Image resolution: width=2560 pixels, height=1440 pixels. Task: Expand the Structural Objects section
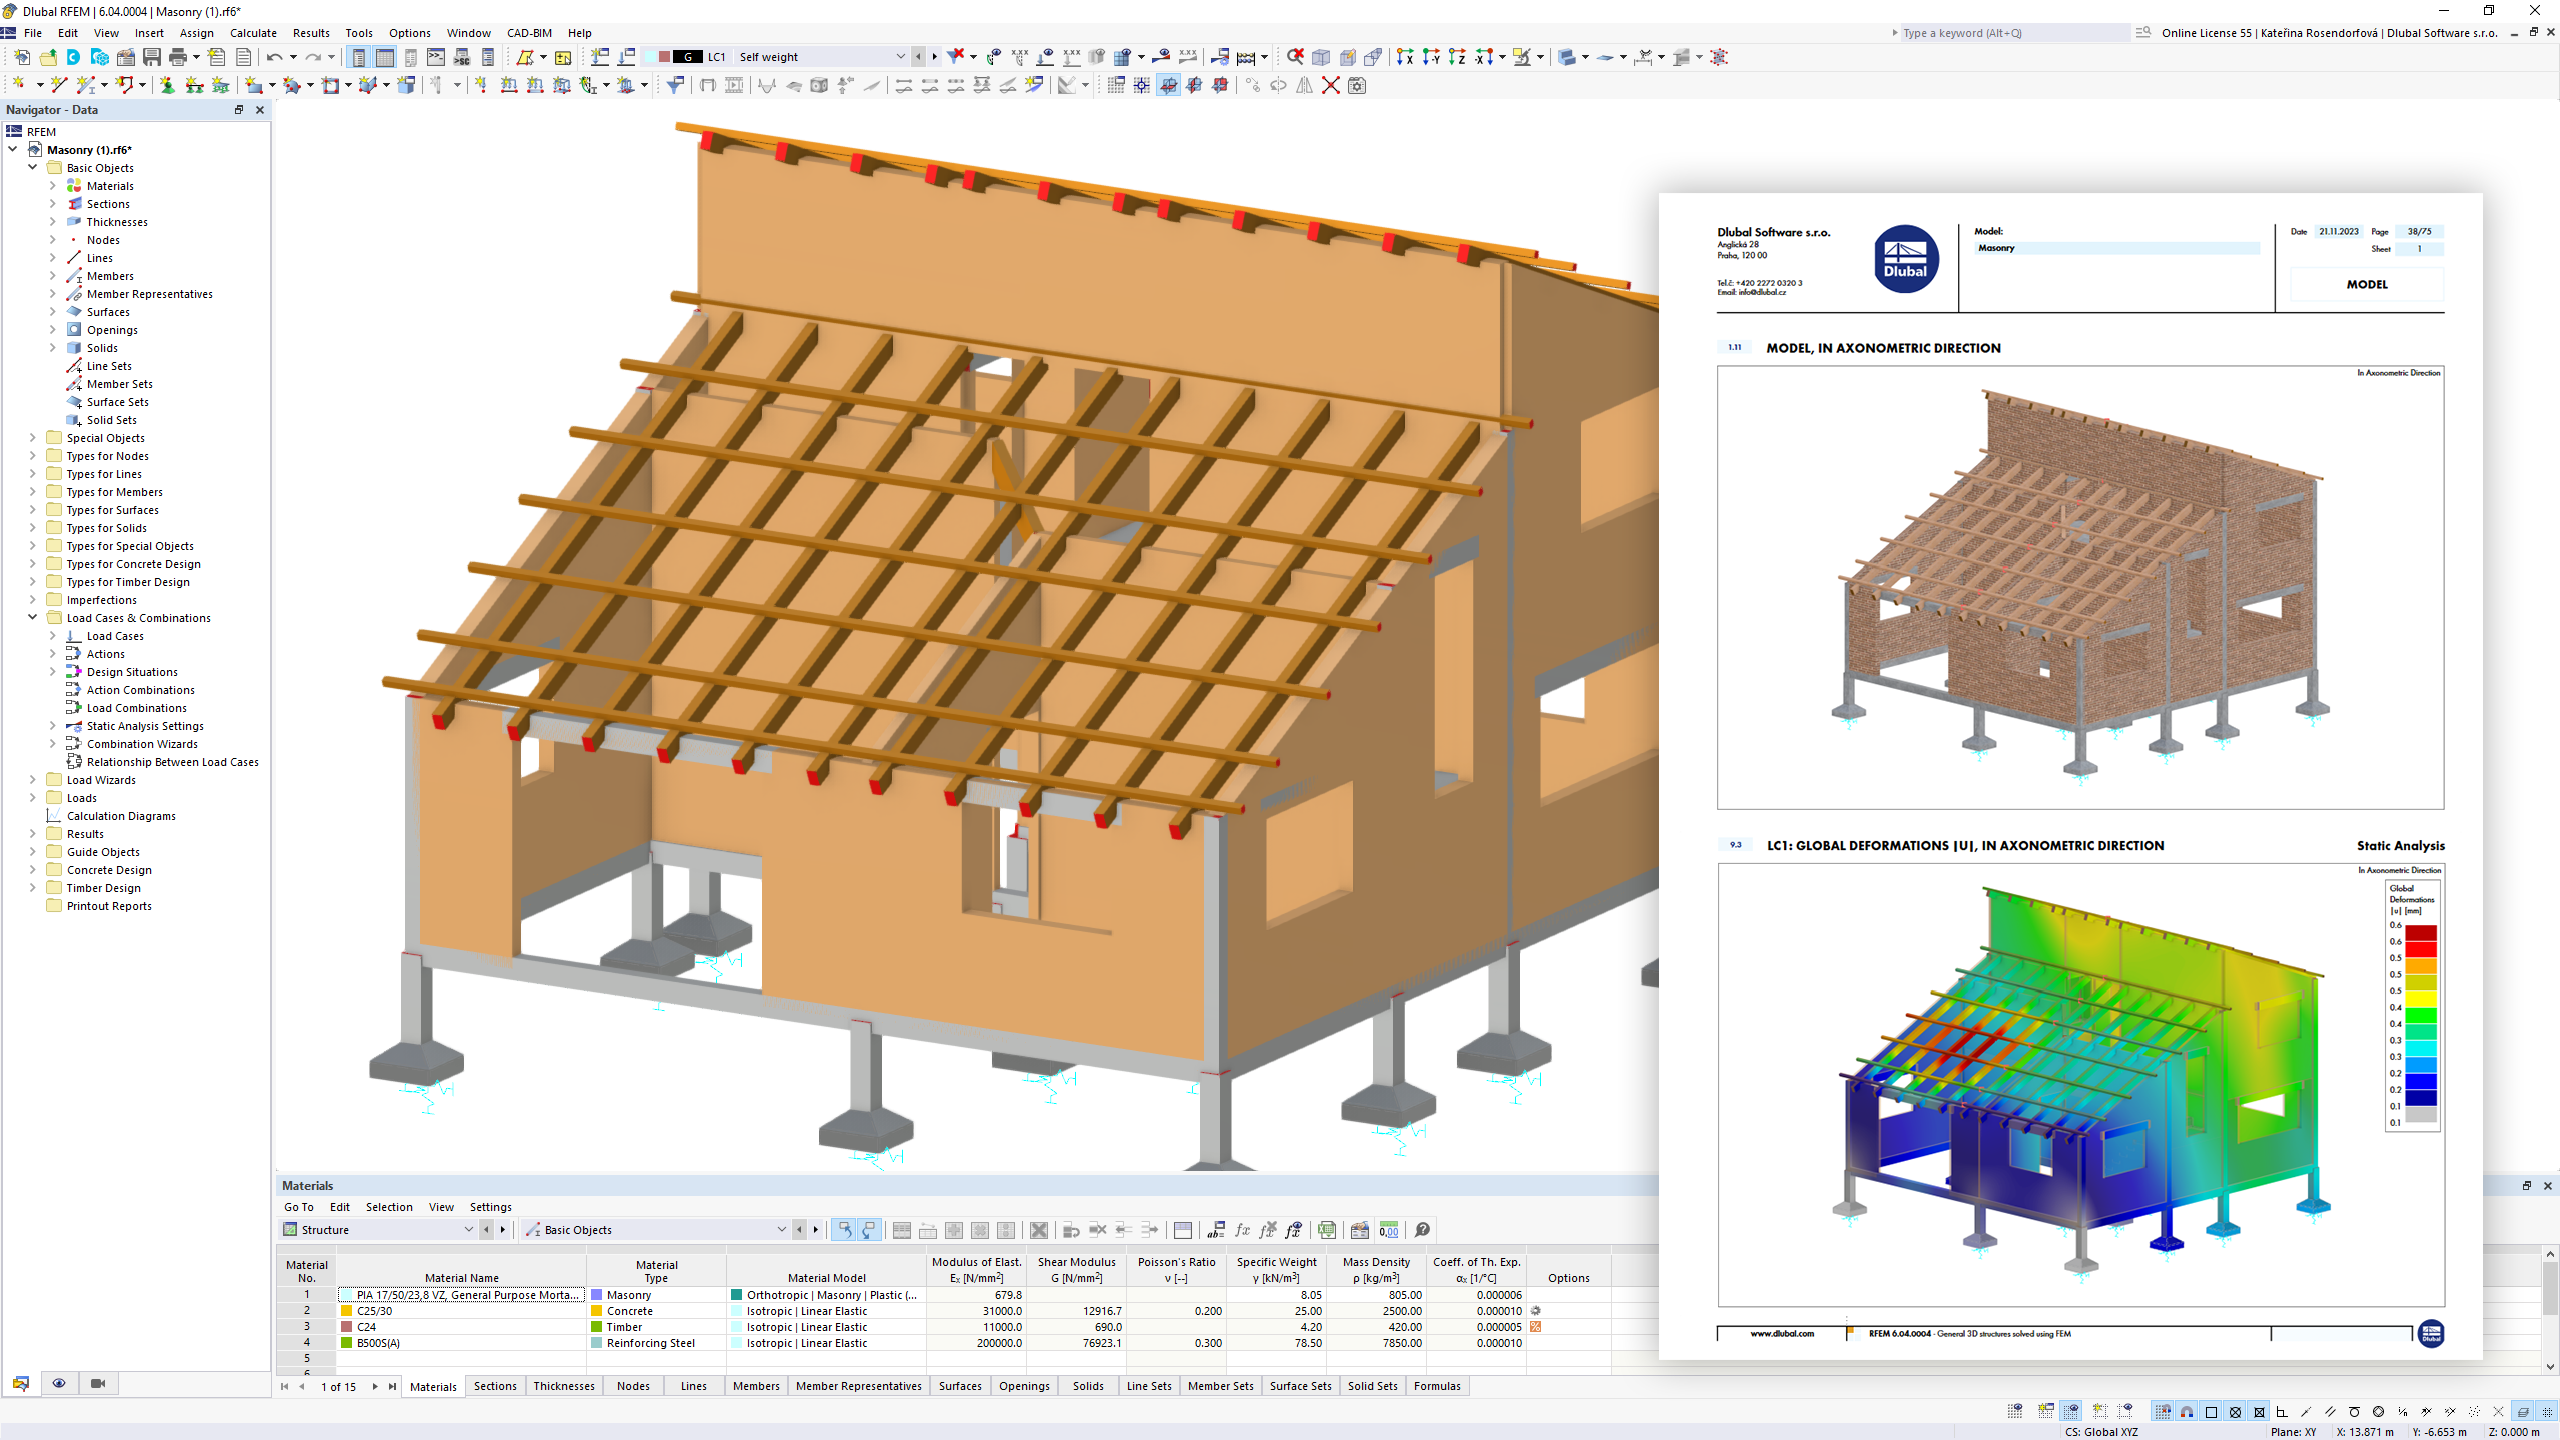(x=32, y=438)
